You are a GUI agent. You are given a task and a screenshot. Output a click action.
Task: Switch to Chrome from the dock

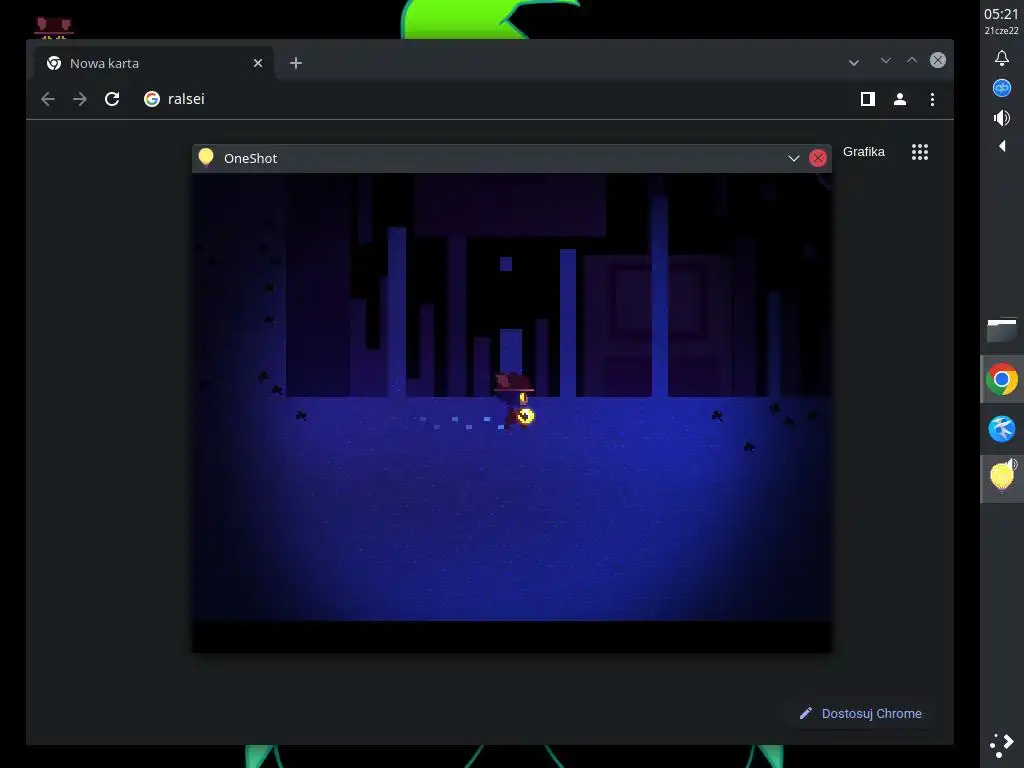[x=1002, y=379]
